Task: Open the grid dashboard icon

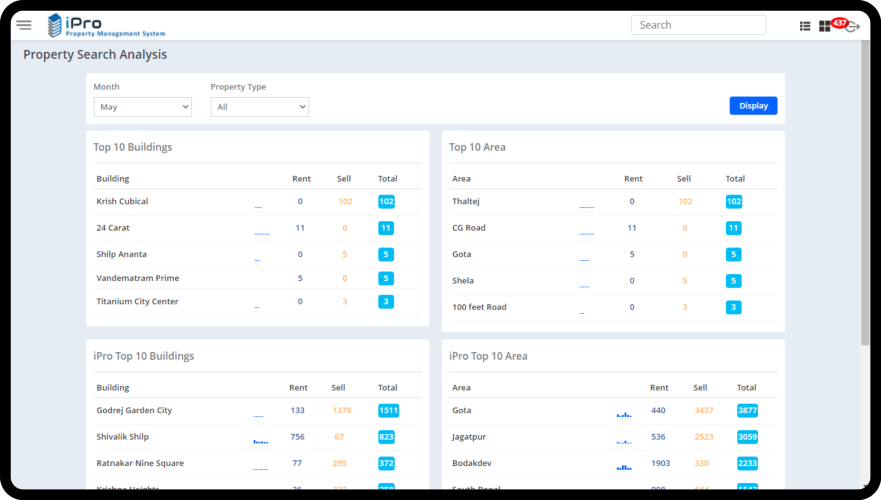Action: click(825, 26)
